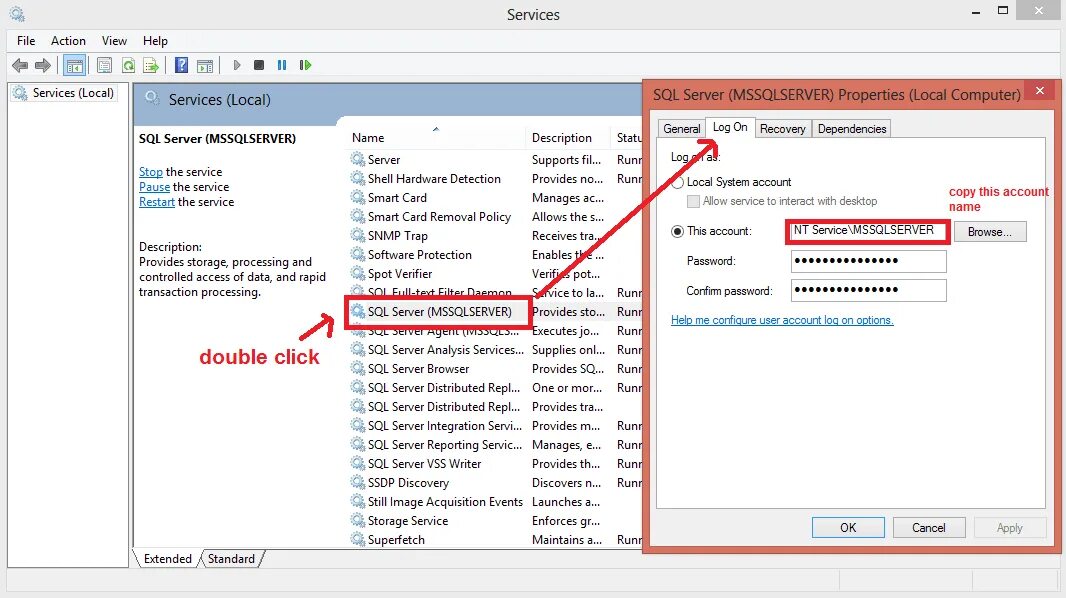Select the Shell Hardware Detection service

[x=434, y=178]
